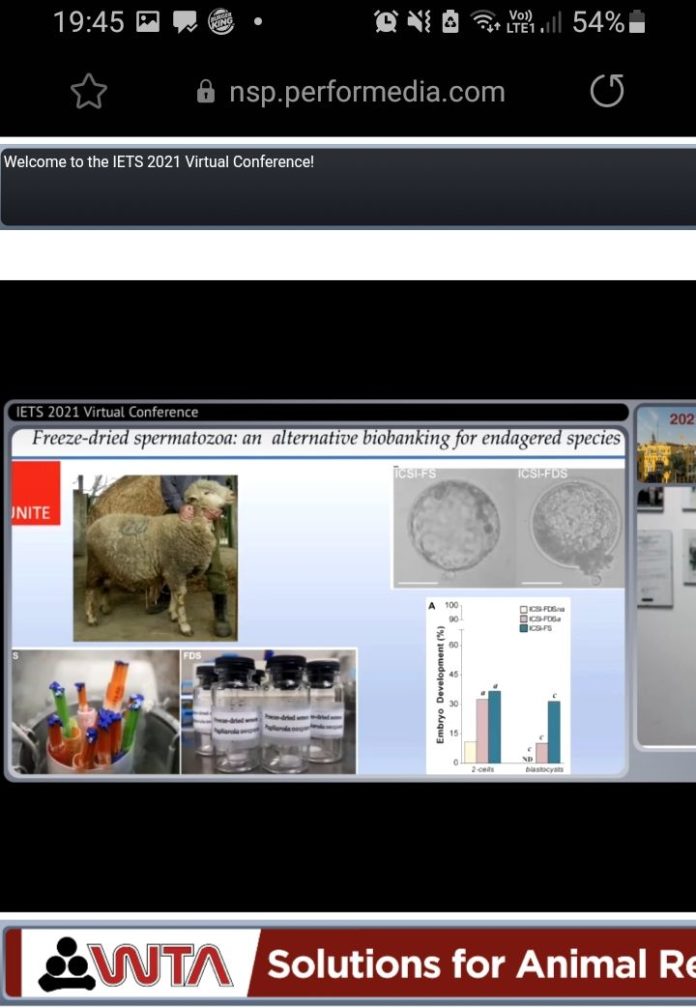
Task: Click the colored semen straws photo
Action: [x=95, y=711]
